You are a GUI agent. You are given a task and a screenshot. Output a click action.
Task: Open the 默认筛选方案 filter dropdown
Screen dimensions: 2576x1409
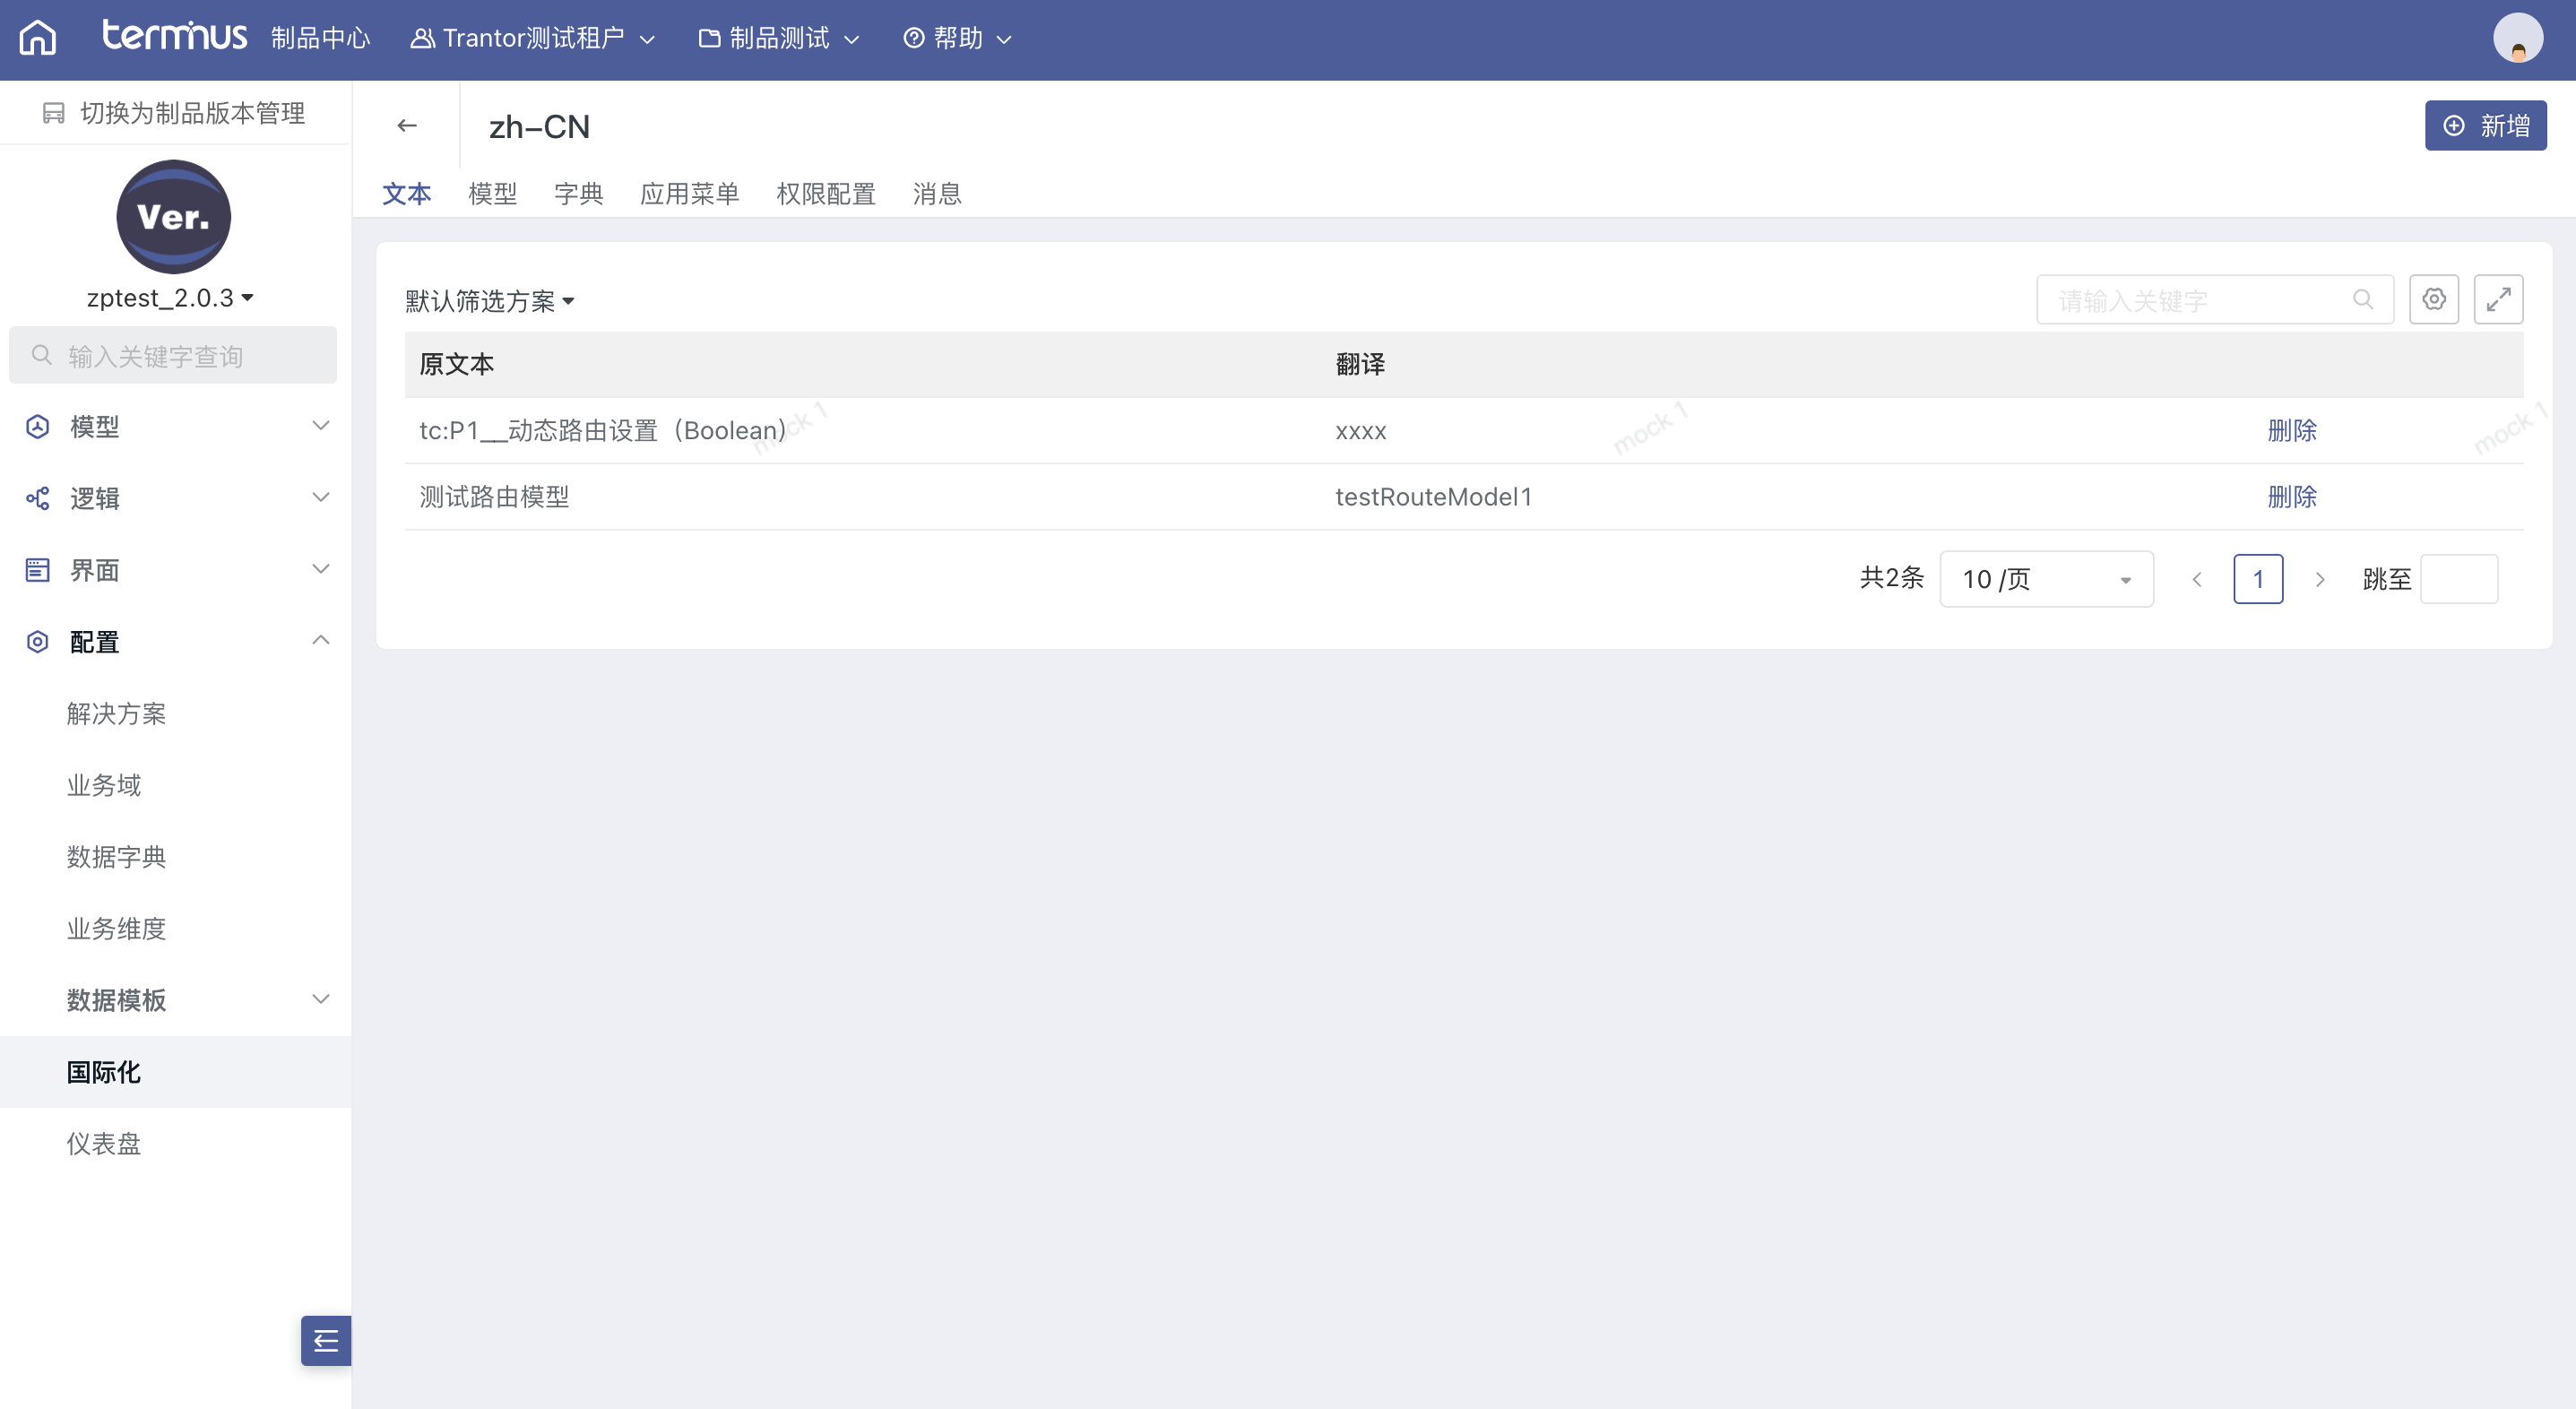[x=490, y=301]
